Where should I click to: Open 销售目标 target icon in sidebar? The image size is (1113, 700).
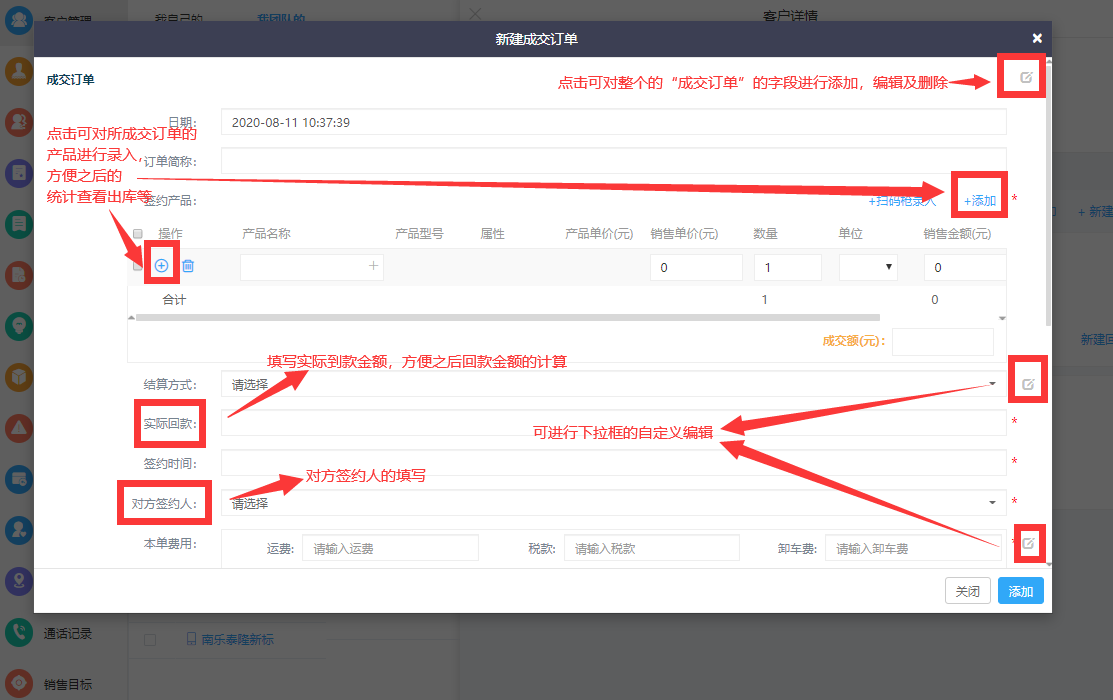pyautogui.click(x=18, y=684)
